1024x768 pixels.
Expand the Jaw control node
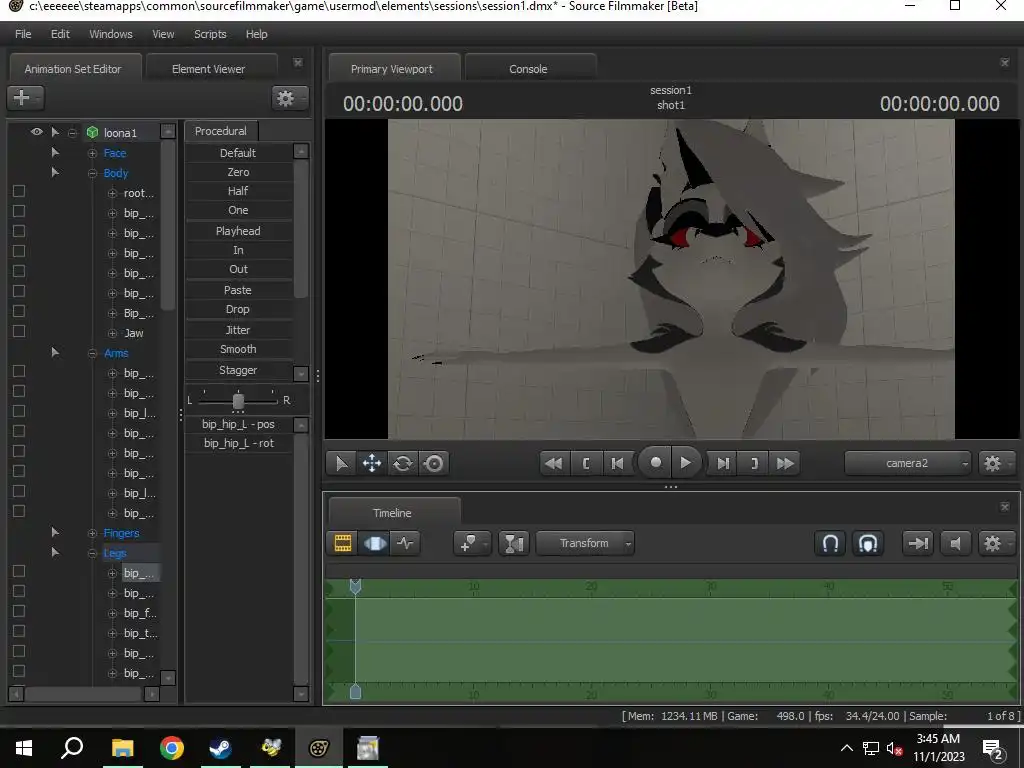[112, 334]
